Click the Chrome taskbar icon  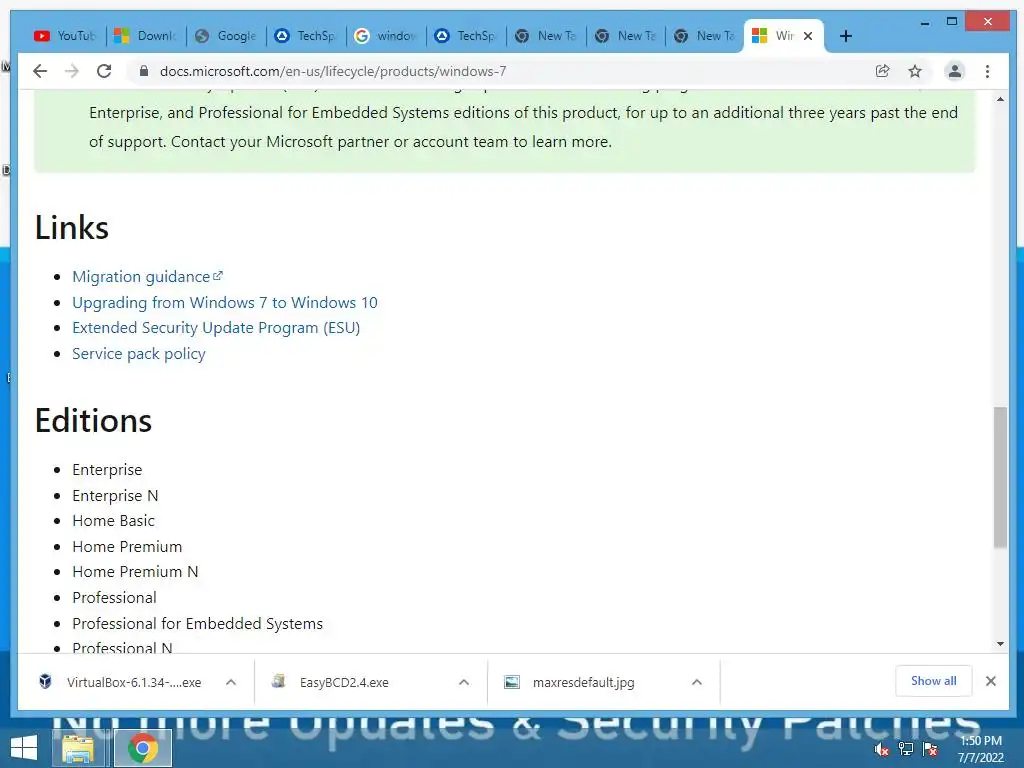[143, 748]
